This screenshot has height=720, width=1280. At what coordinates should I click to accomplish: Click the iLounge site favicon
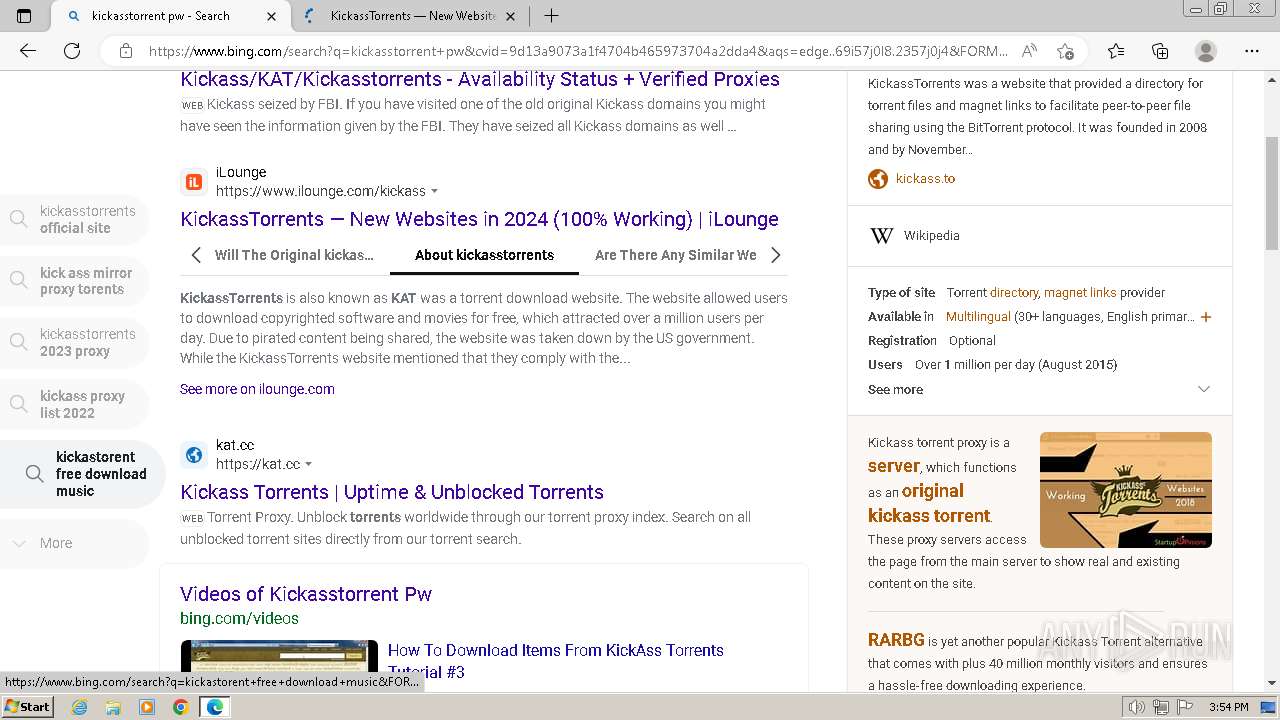click(194, 182)
